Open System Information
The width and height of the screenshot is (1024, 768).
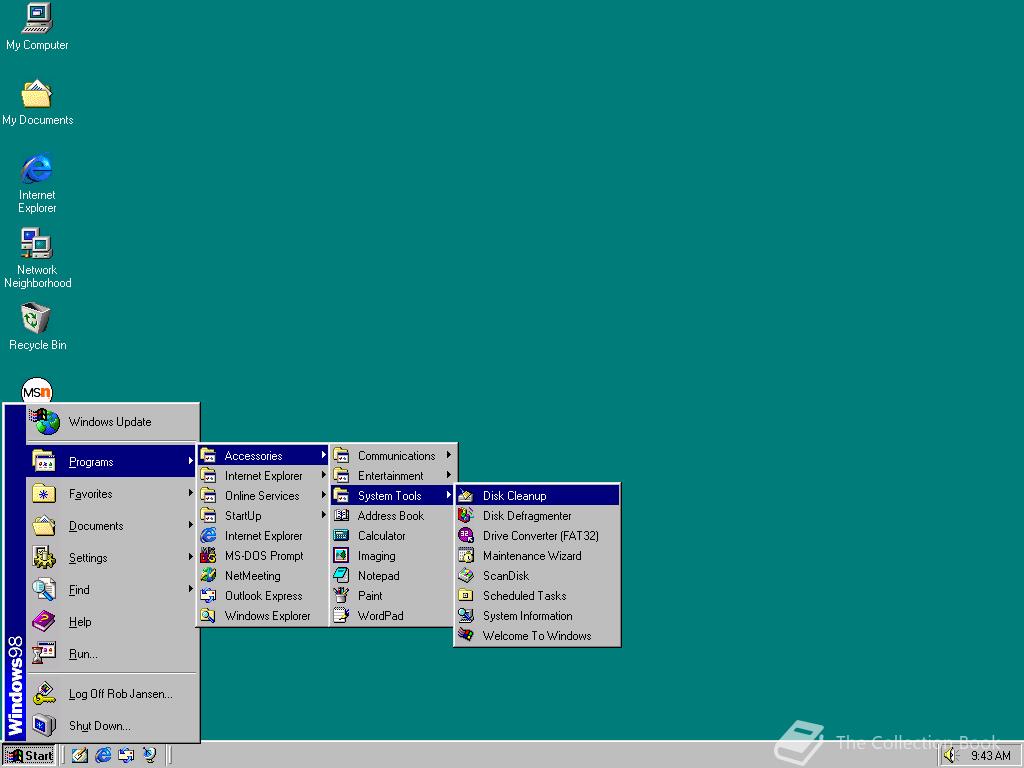(x=537, y=616)
